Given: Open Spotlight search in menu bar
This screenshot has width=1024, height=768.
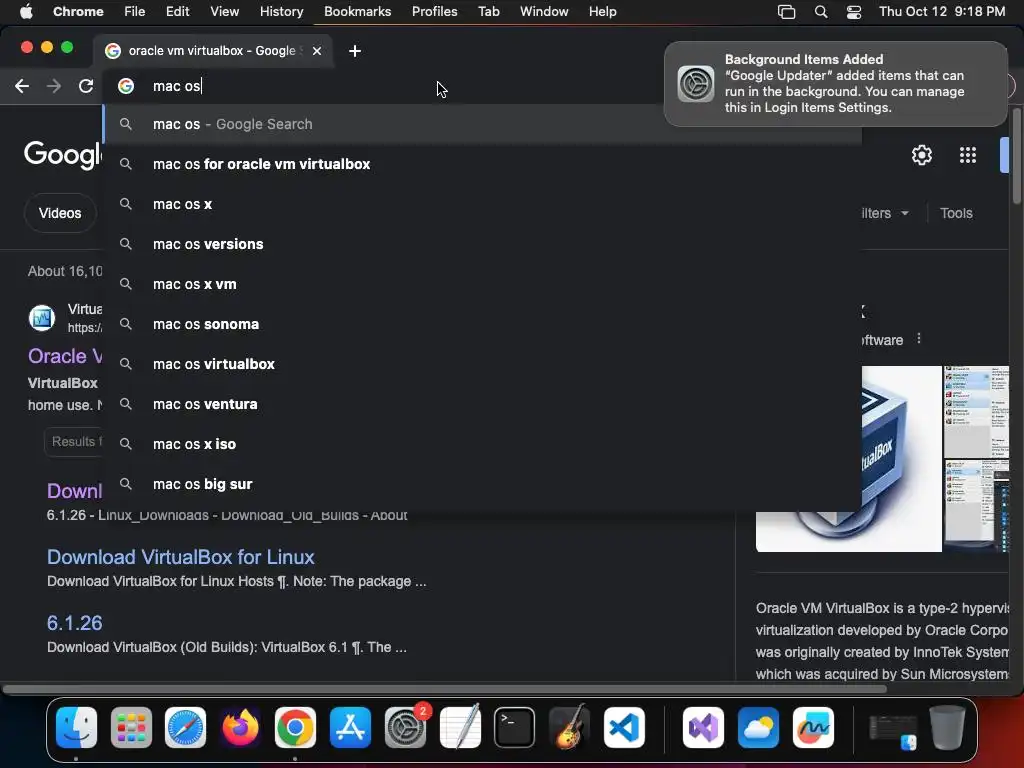Looking at the screenshot, I should coord(821,12).
